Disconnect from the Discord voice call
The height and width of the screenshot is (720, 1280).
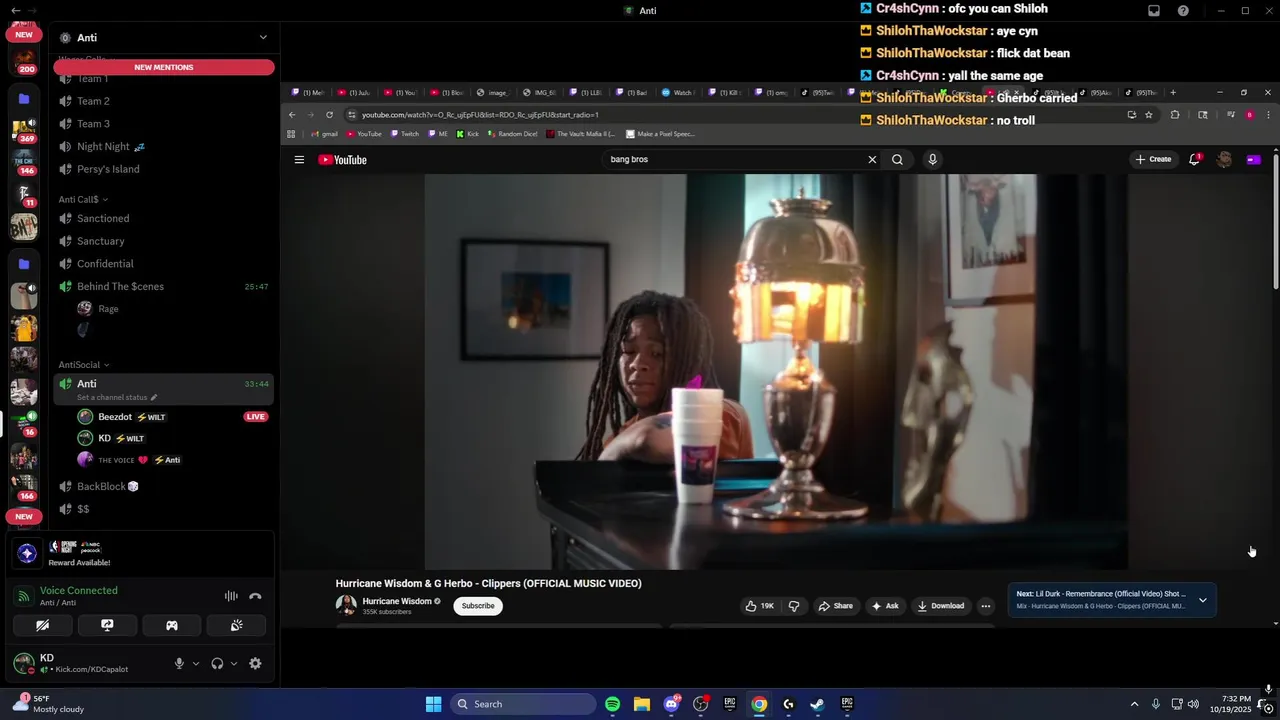(x=255, y=596)
